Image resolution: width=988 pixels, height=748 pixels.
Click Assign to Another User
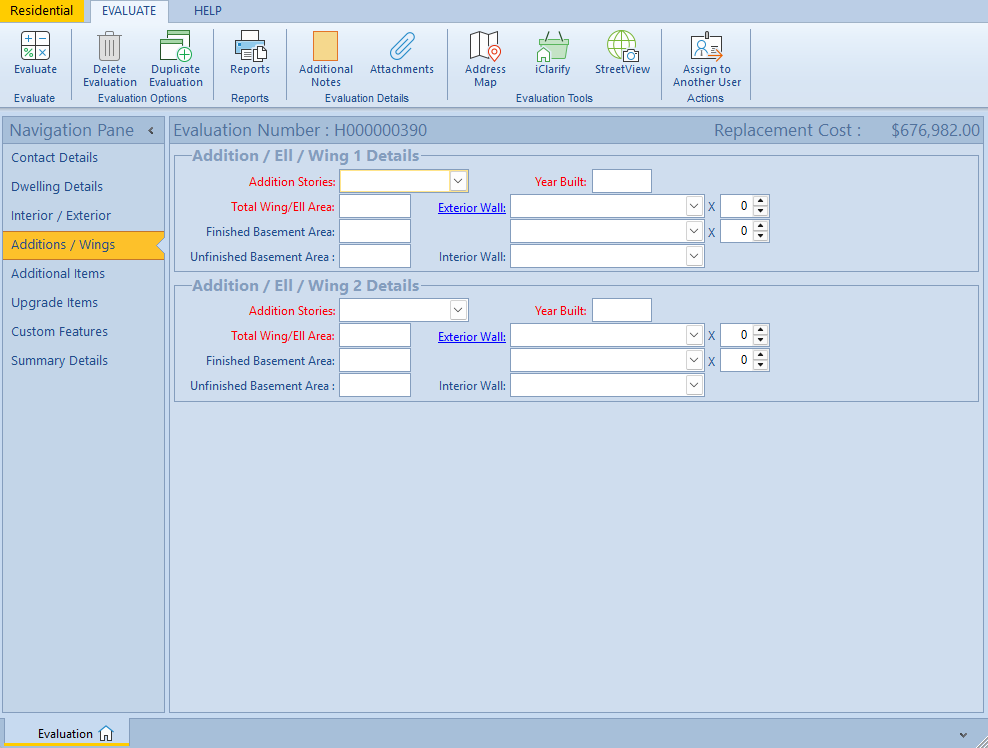tap(706, 47)
